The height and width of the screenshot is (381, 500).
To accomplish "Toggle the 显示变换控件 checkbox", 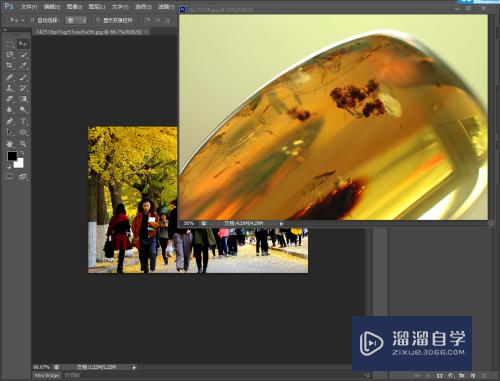I will click(98, 20).
